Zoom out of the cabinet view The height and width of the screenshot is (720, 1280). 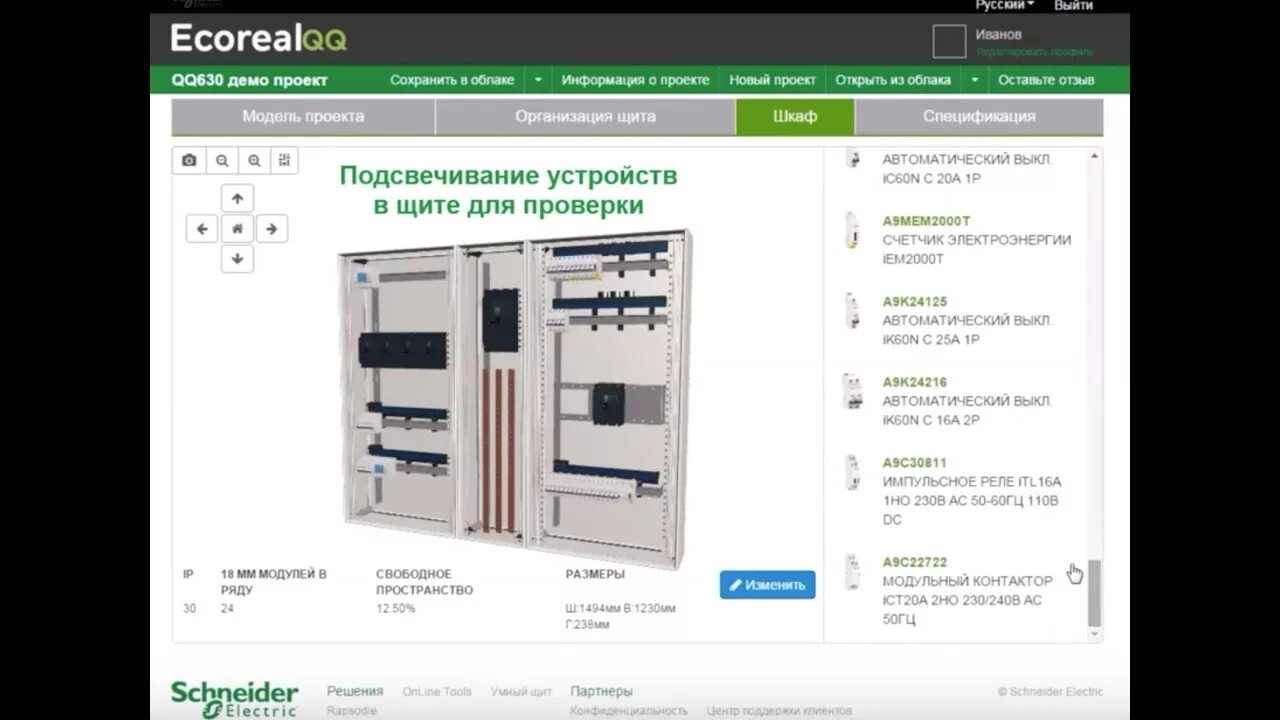pyautogui.click(x=222, y=160)
